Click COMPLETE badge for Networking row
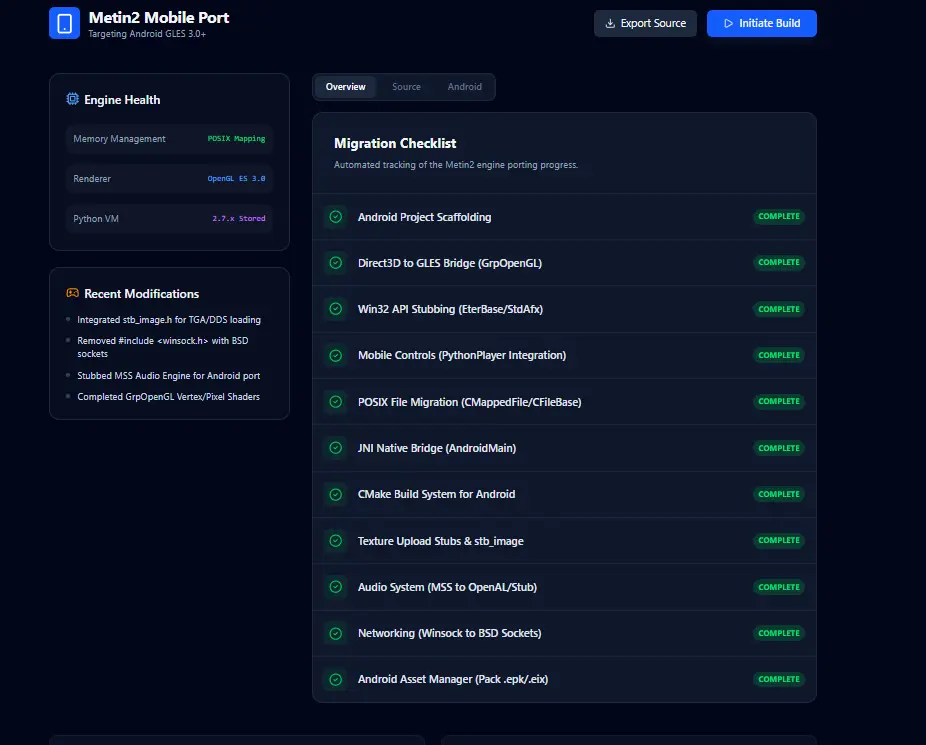Viewport: 926px width, 745px height. pos(779,633)
